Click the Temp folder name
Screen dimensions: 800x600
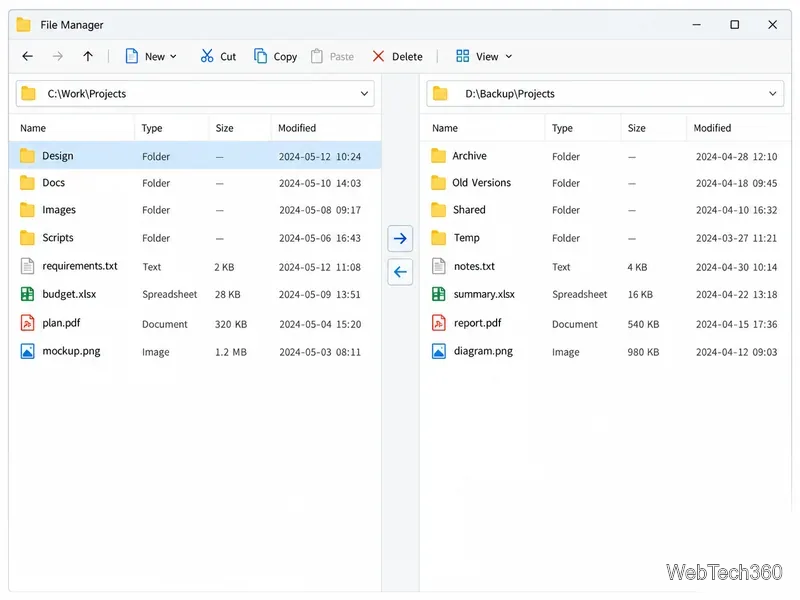[466, 238]
